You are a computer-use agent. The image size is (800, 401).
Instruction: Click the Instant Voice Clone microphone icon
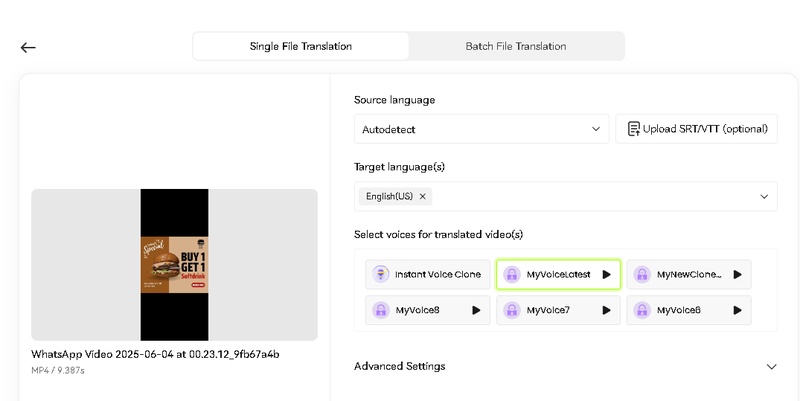[x=381, y=274]
